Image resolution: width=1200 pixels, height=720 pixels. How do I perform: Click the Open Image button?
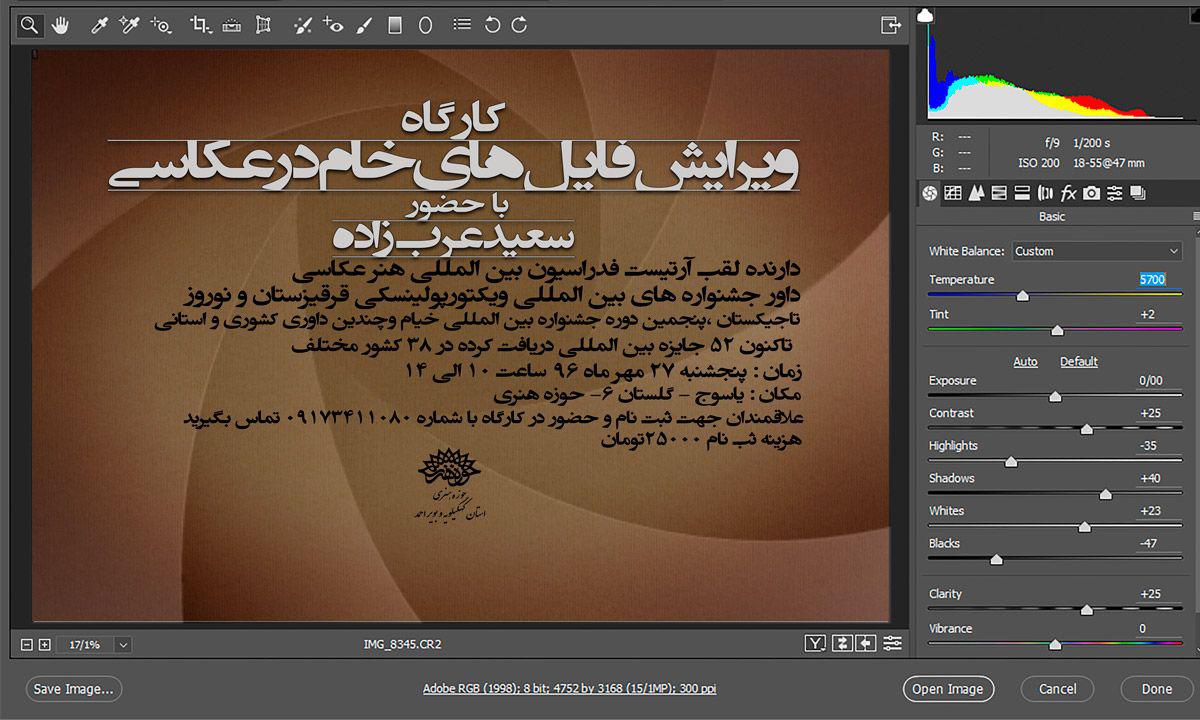pos(948,689)
